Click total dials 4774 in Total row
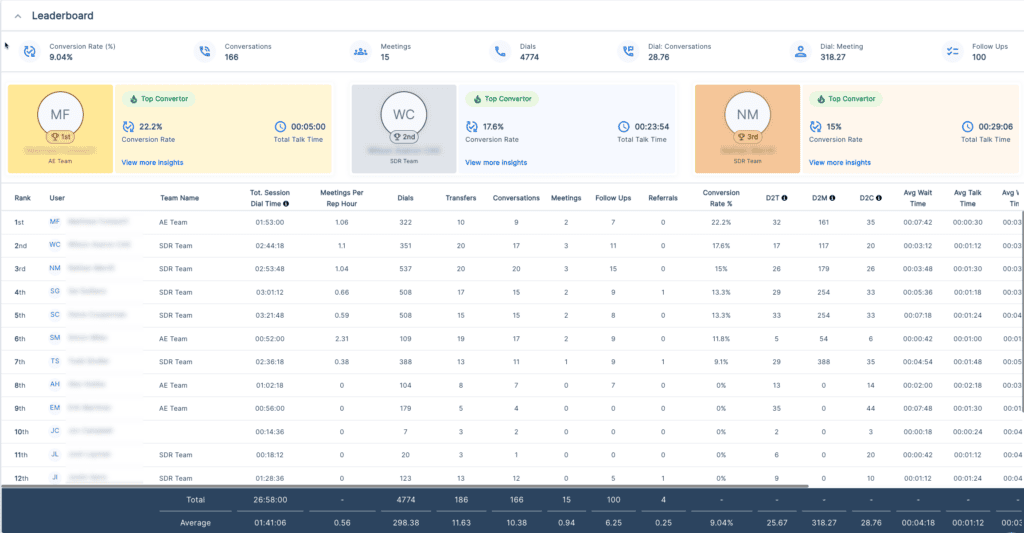Viewport: 1024px width, 533px height. coord(406,500)
